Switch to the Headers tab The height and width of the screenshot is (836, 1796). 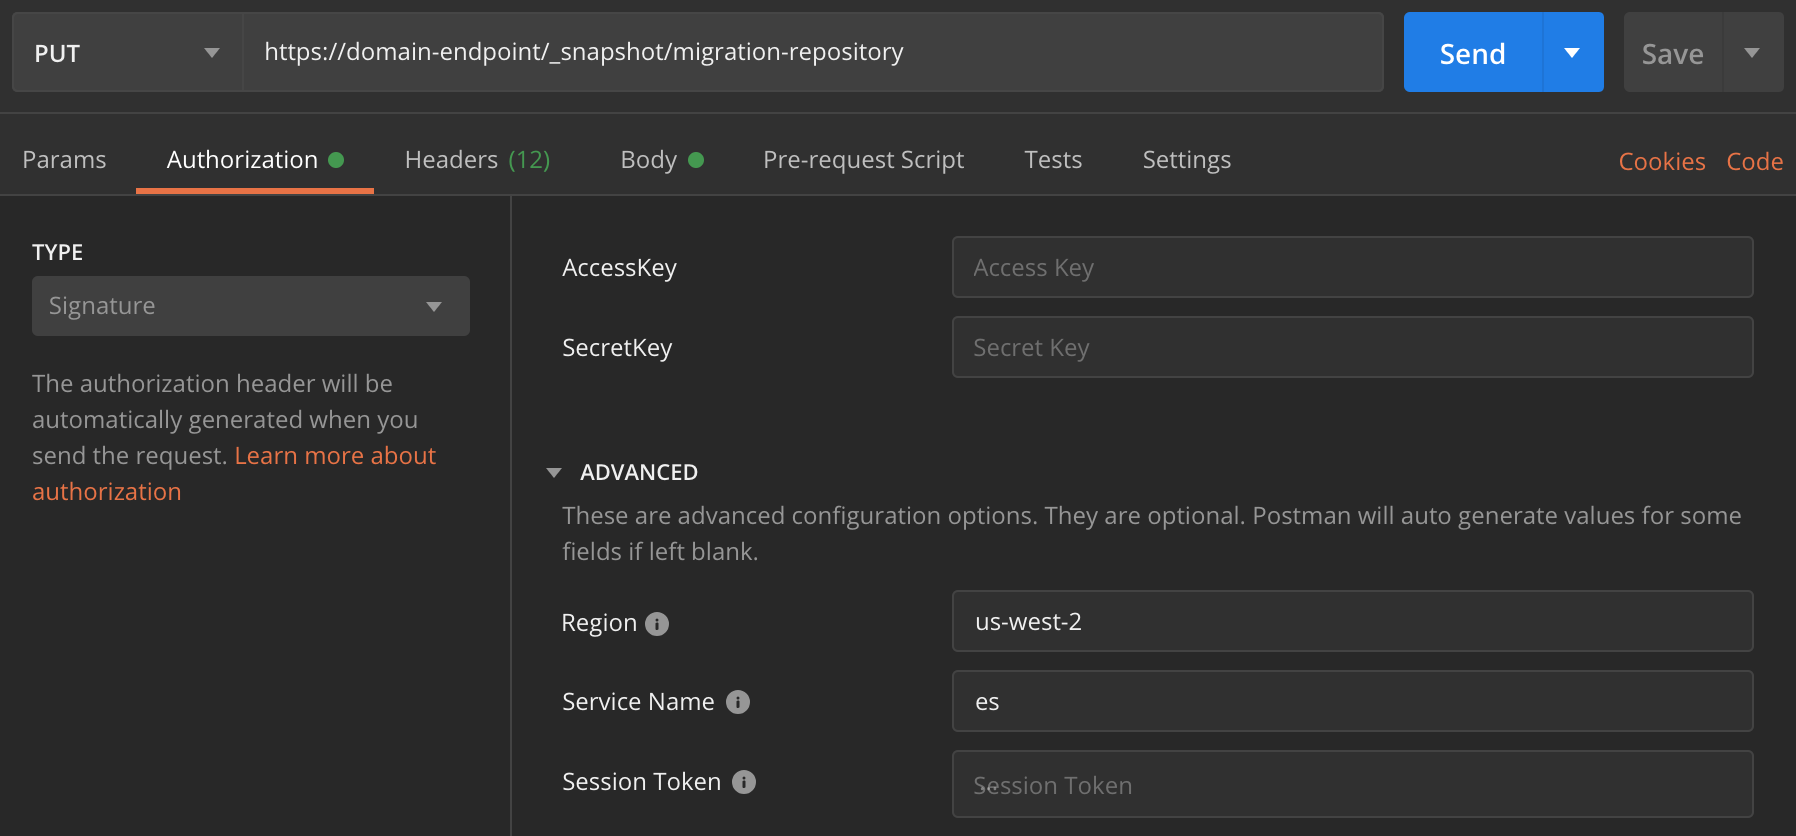(451, 159)
